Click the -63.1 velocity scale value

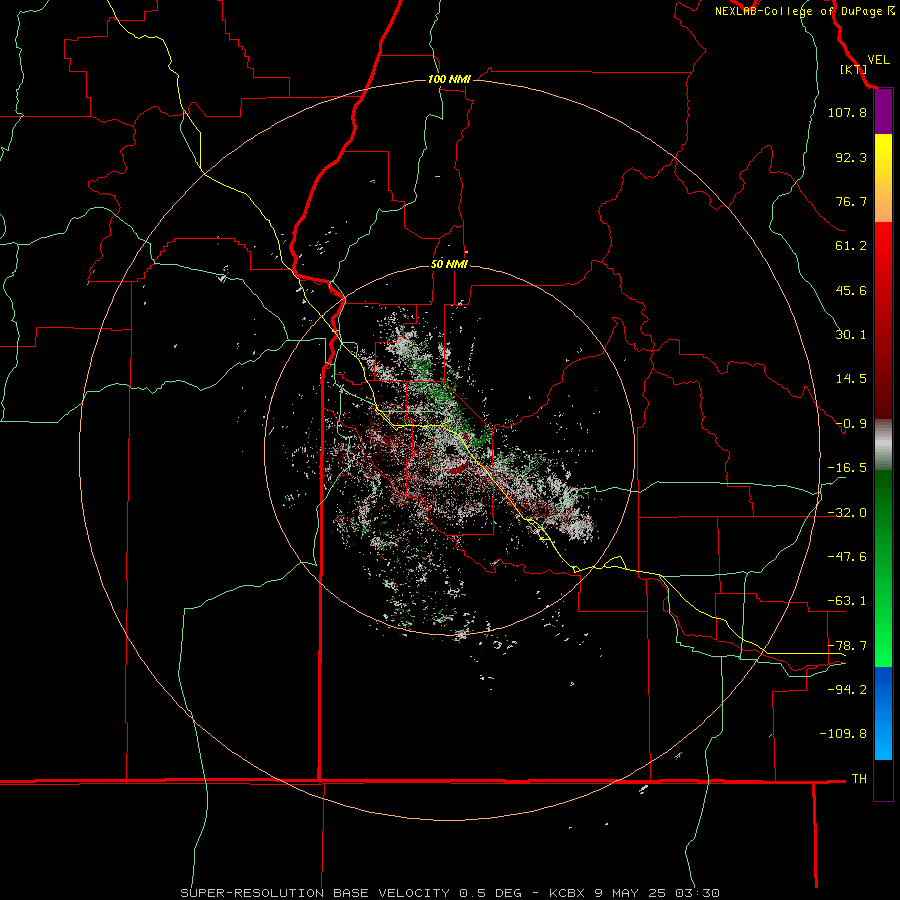[x=847, y=601]
